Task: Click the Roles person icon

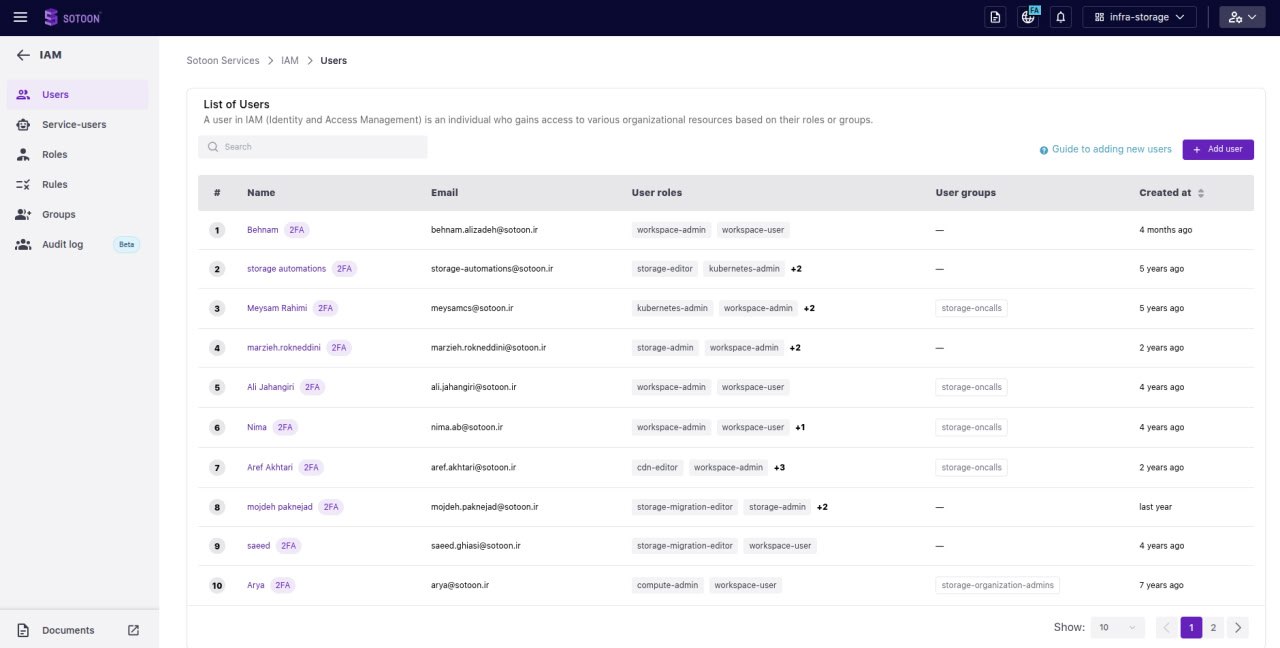Action: tap(23, 155)
